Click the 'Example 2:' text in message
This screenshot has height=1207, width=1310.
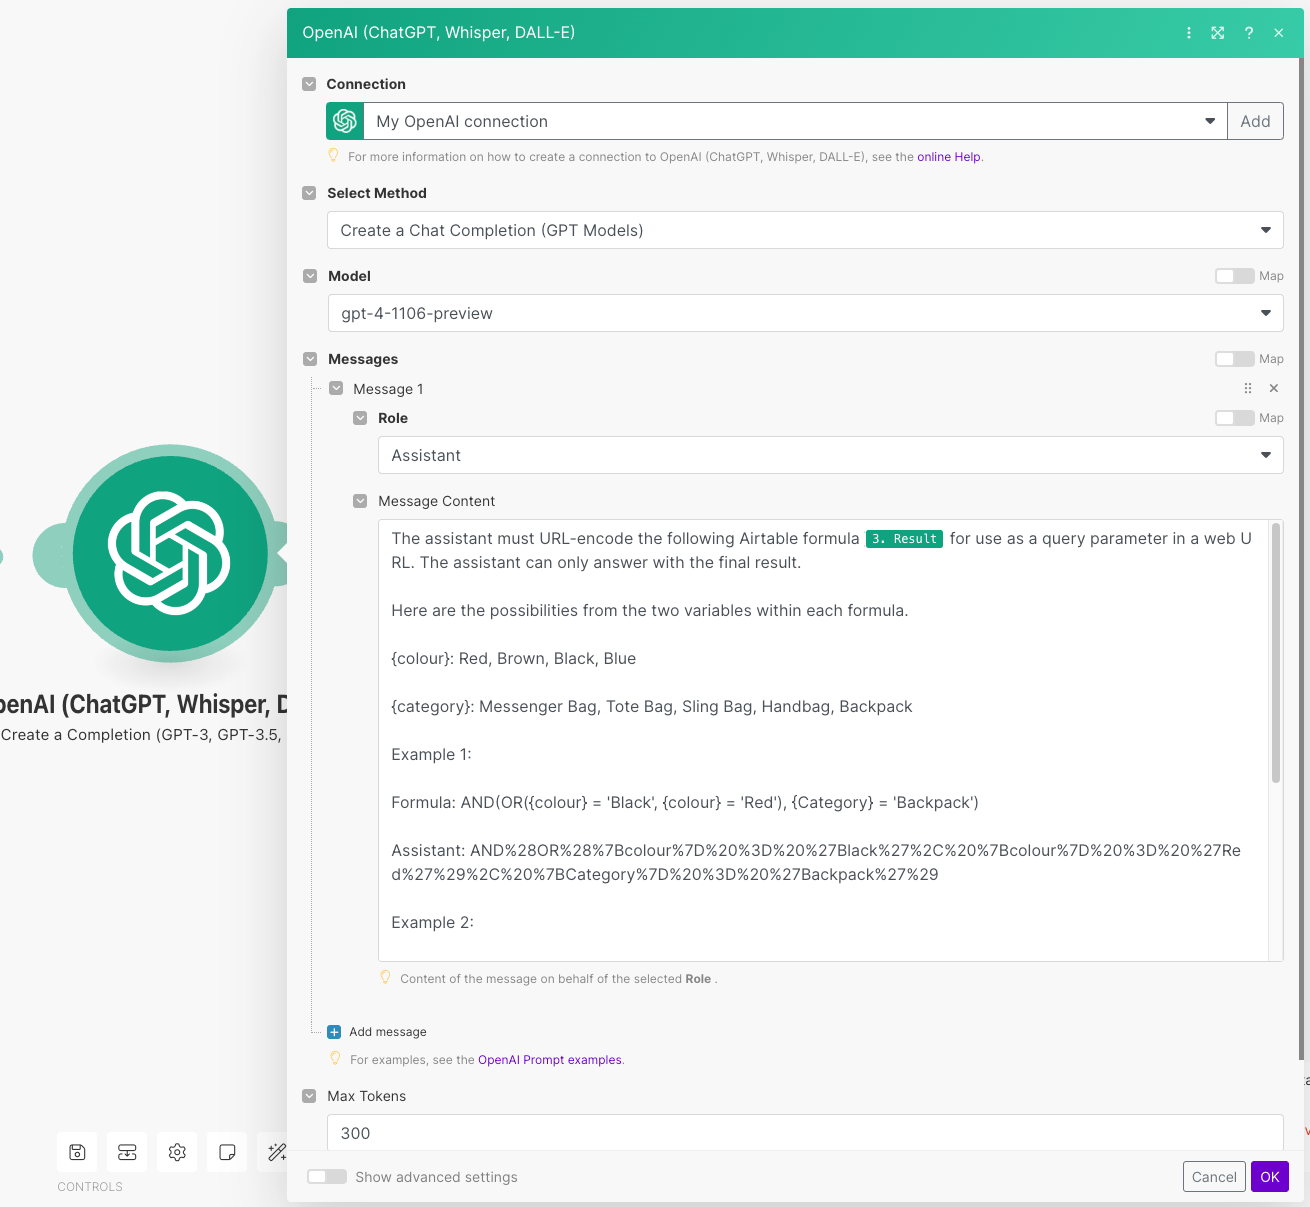(x=432, y=923)
